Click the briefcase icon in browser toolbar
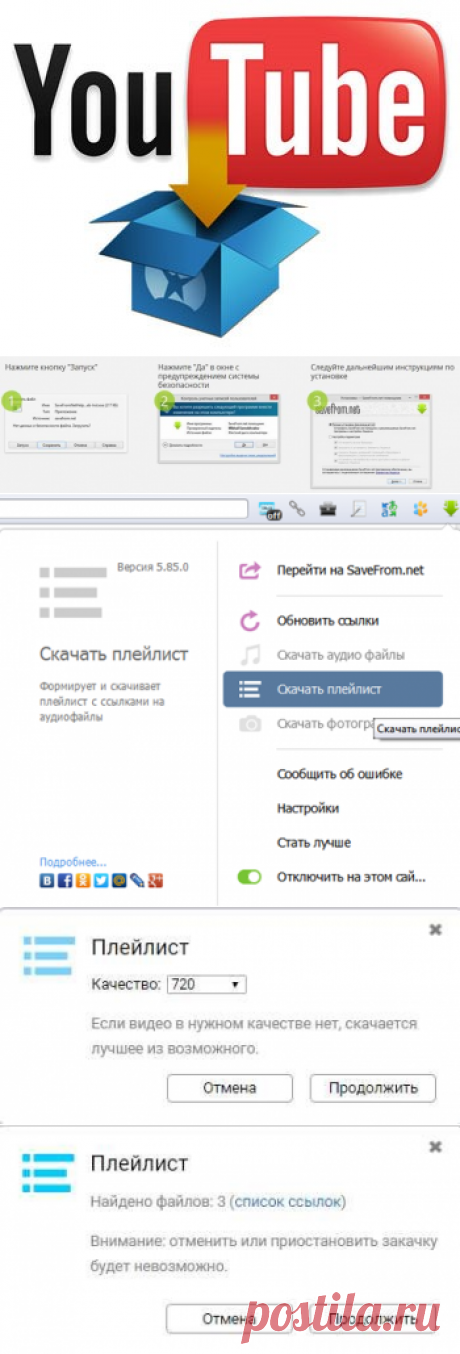The image size is (460, 1354). tap(327, 509)
